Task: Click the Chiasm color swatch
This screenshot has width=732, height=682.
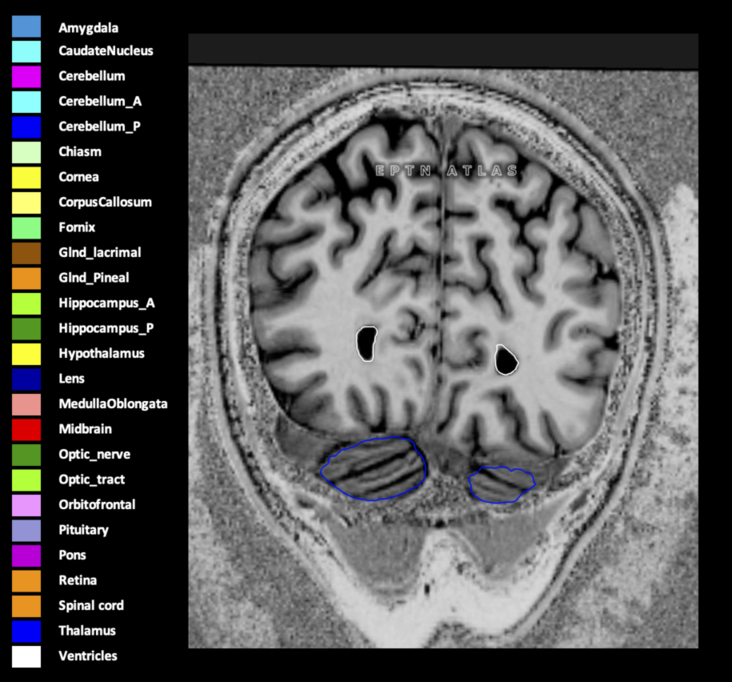Action: pos(26,152)
